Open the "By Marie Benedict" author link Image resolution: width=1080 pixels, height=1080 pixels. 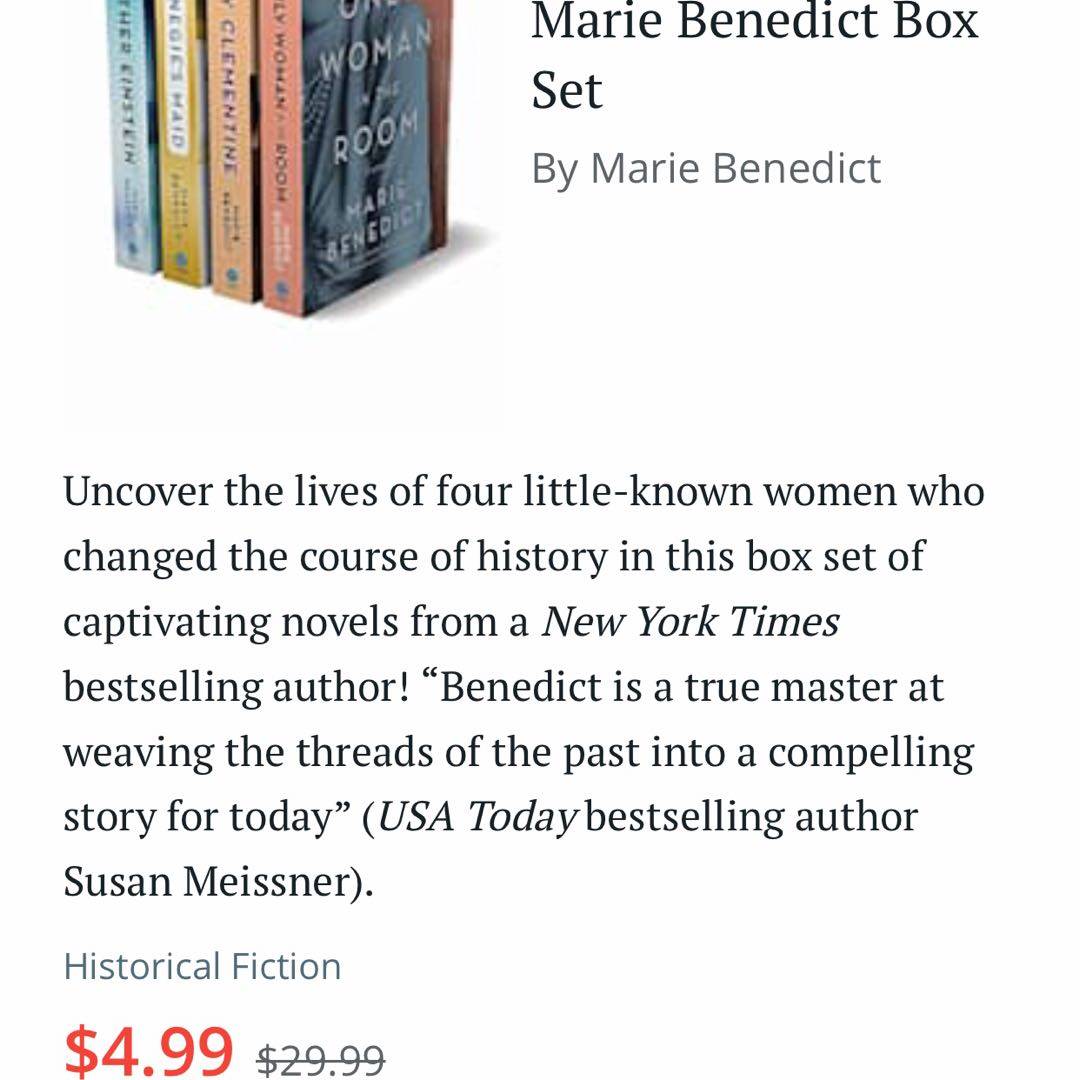[706, 168]
